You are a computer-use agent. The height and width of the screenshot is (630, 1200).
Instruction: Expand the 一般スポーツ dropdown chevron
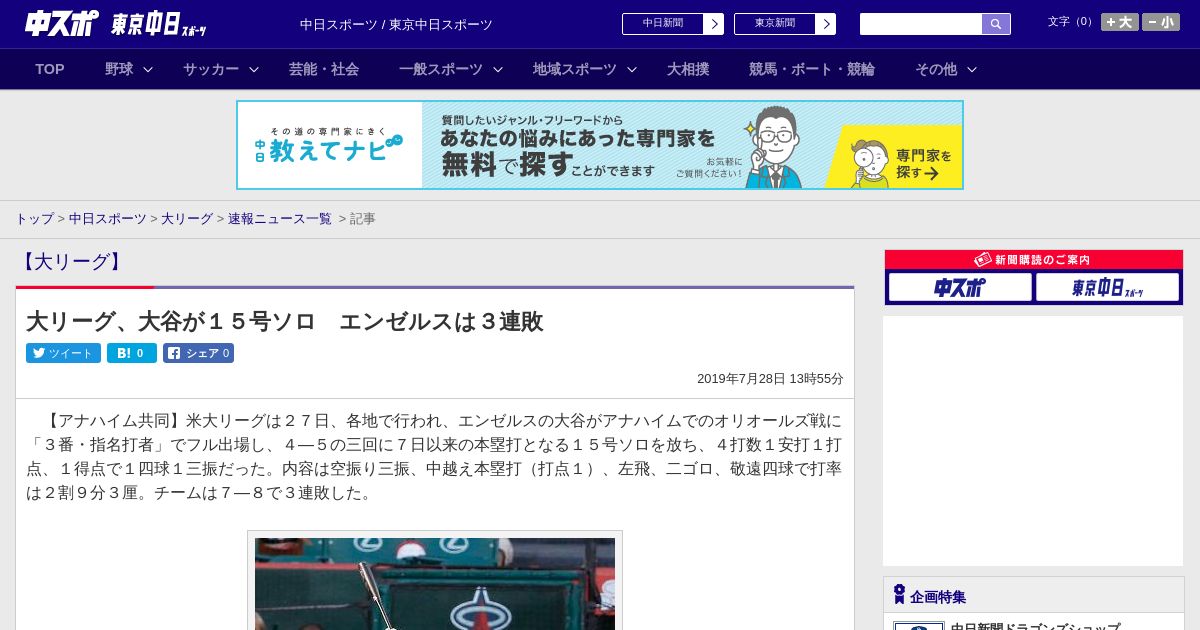(x=498, y=69)
